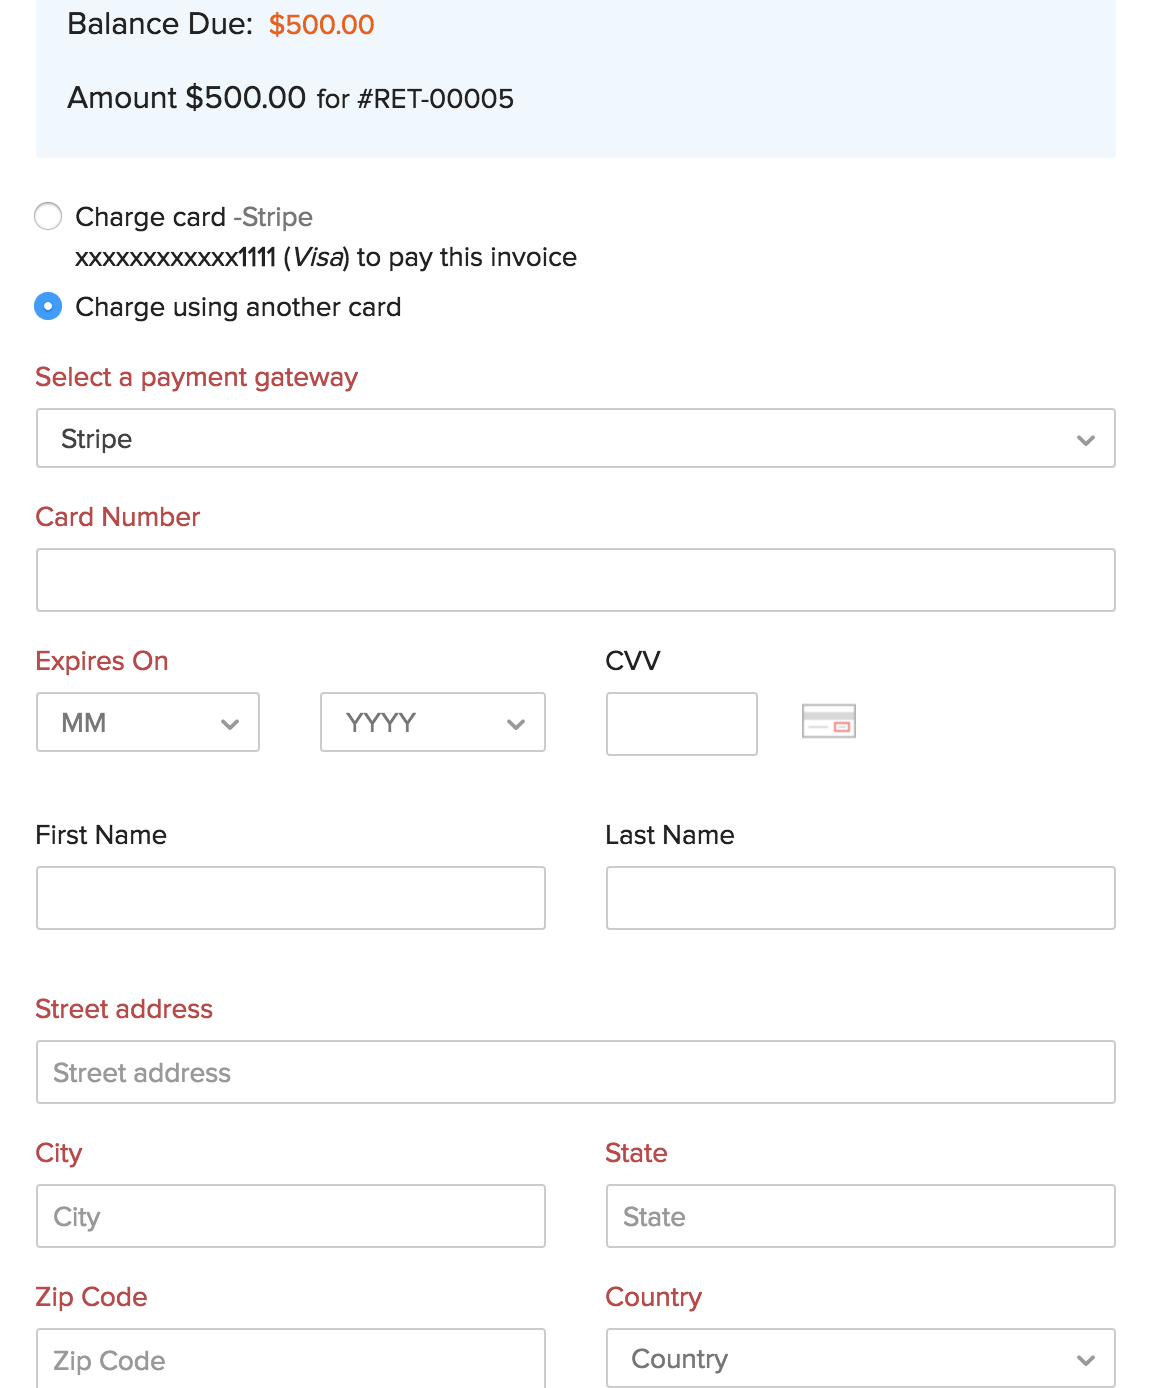This screenshot has height=1388, width=1152.
Task: Focus the Zip Code input field
Action: (290, 1358)
